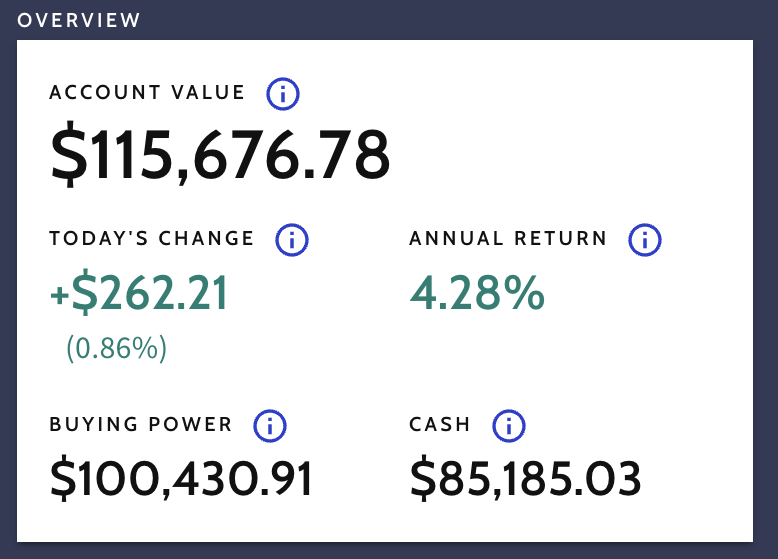Image resolution: width=778 pixels, height=559 pixels.
Task: Click the plus sign before $262.21
Action: pyautogui.click(x=59, y=296)
